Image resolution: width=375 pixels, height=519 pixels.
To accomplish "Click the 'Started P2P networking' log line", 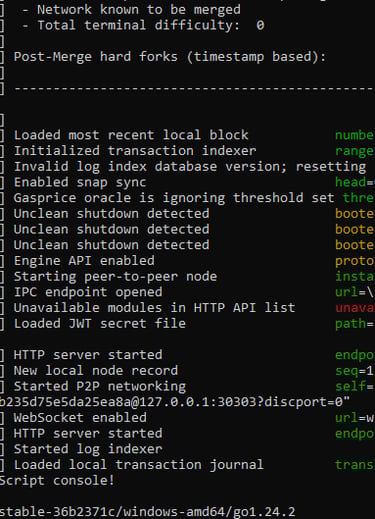I will (100, 386).
